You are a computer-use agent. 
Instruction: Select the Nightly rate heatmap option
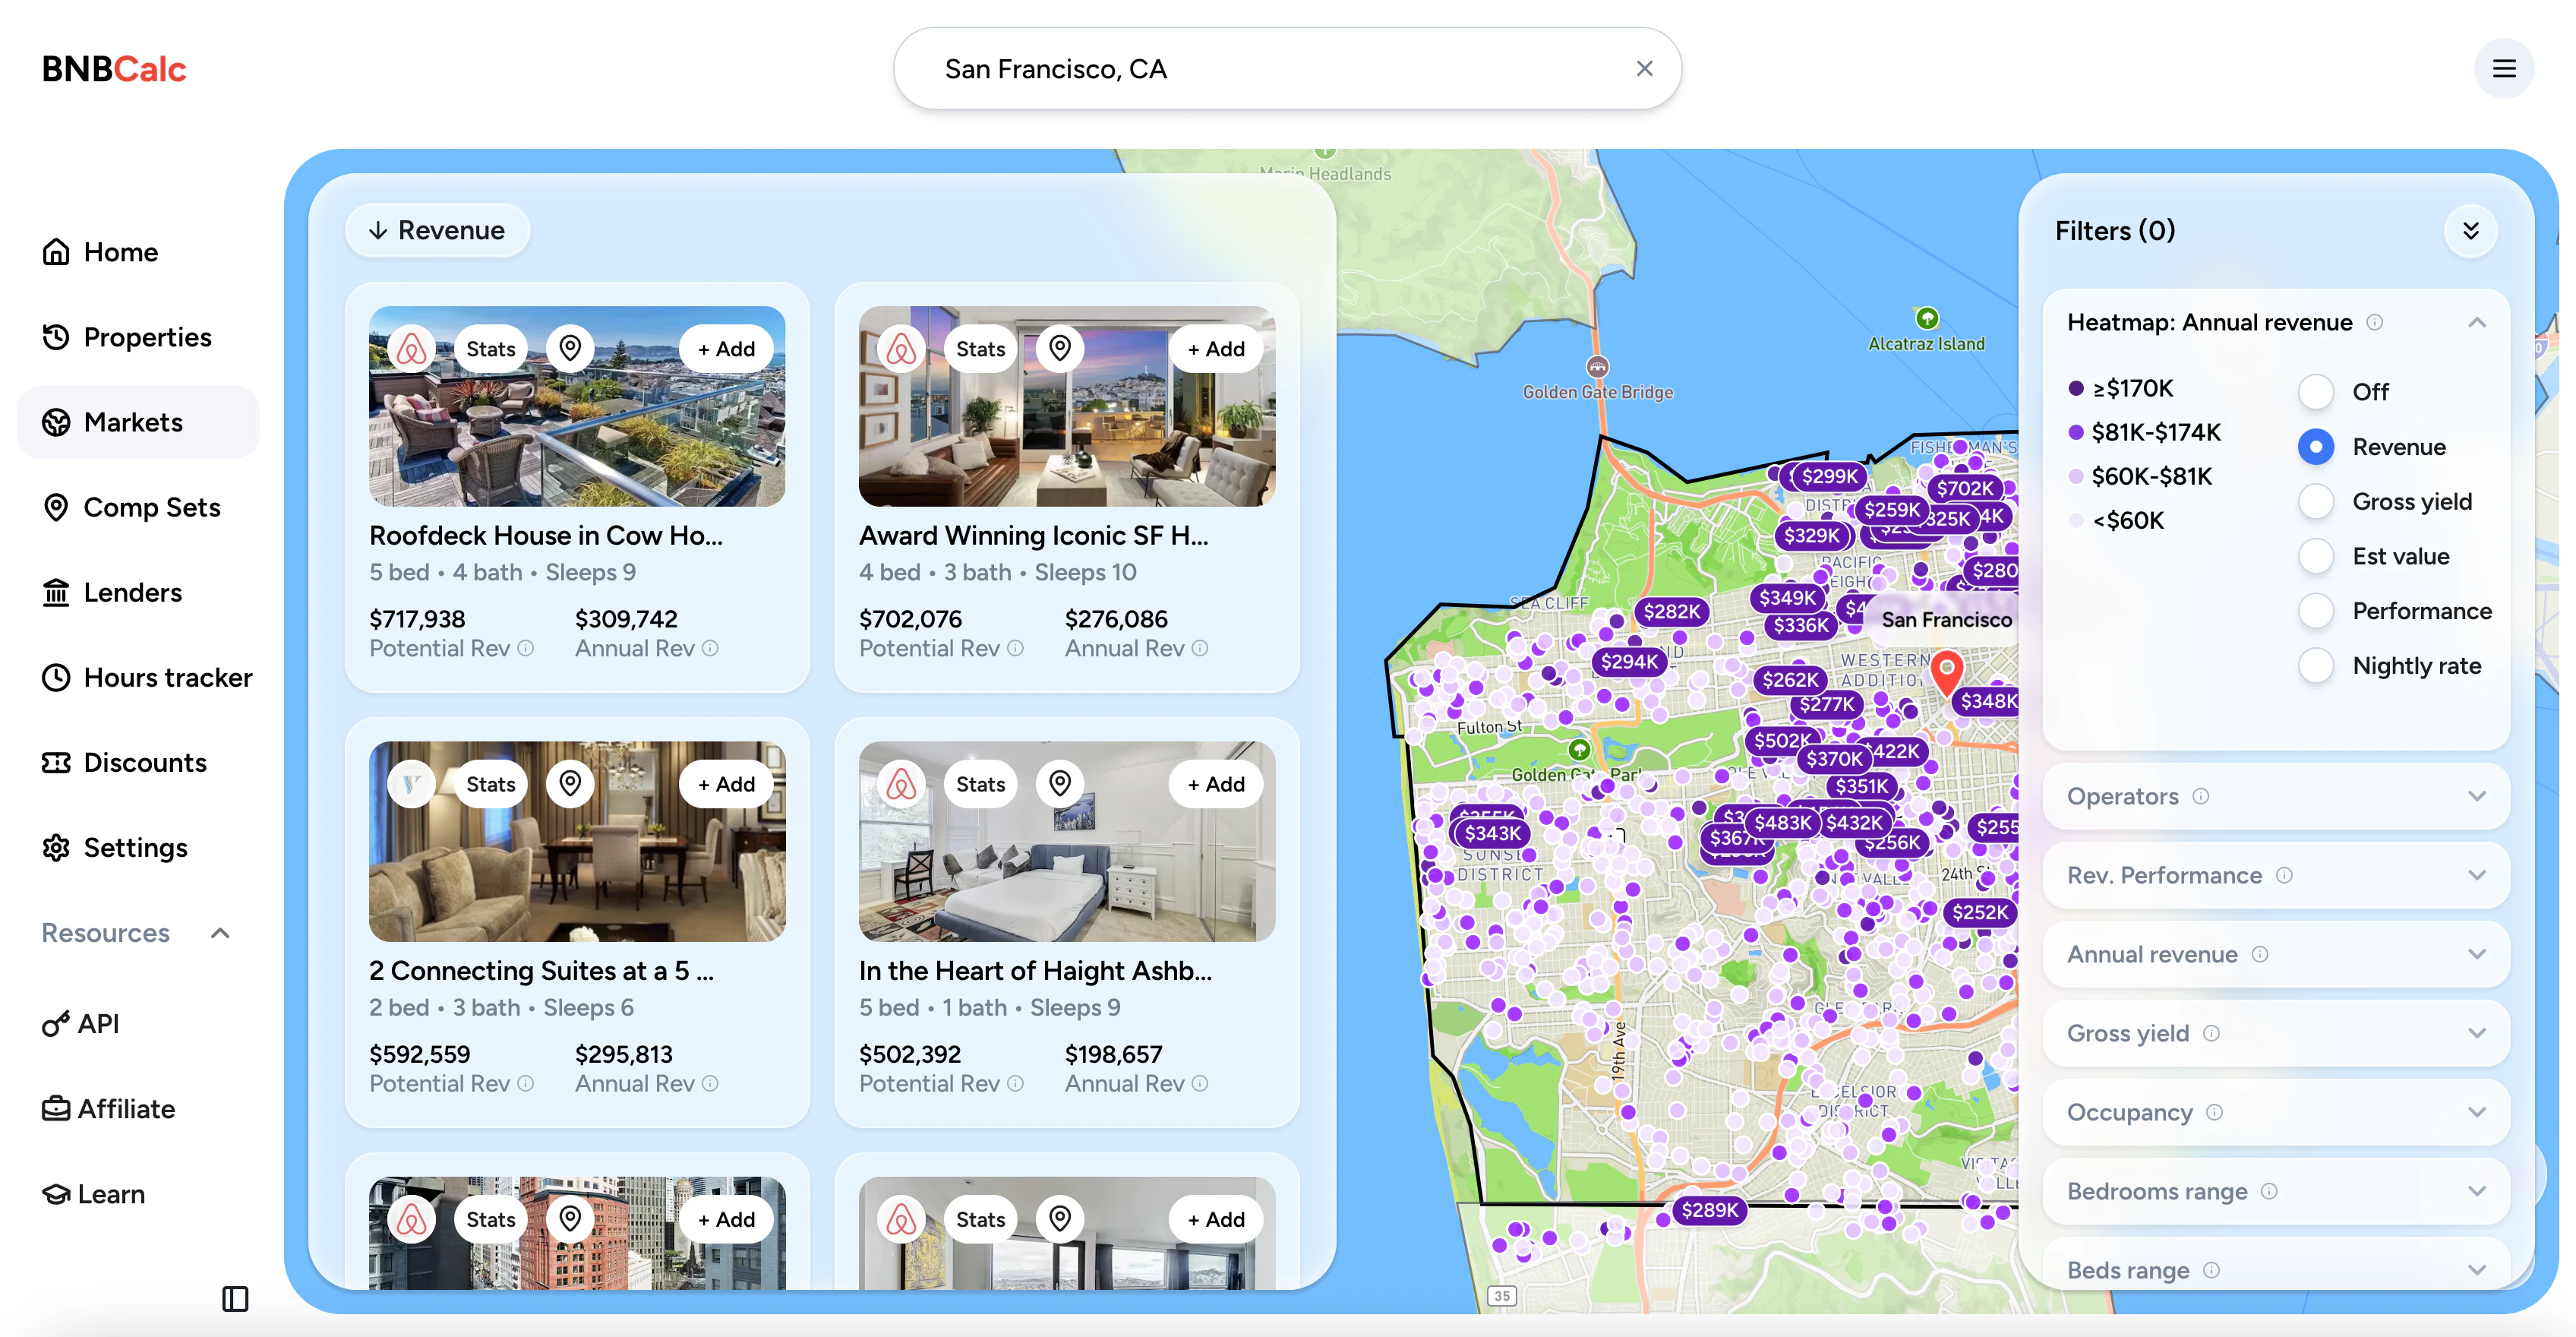(x=2316, y=665)
